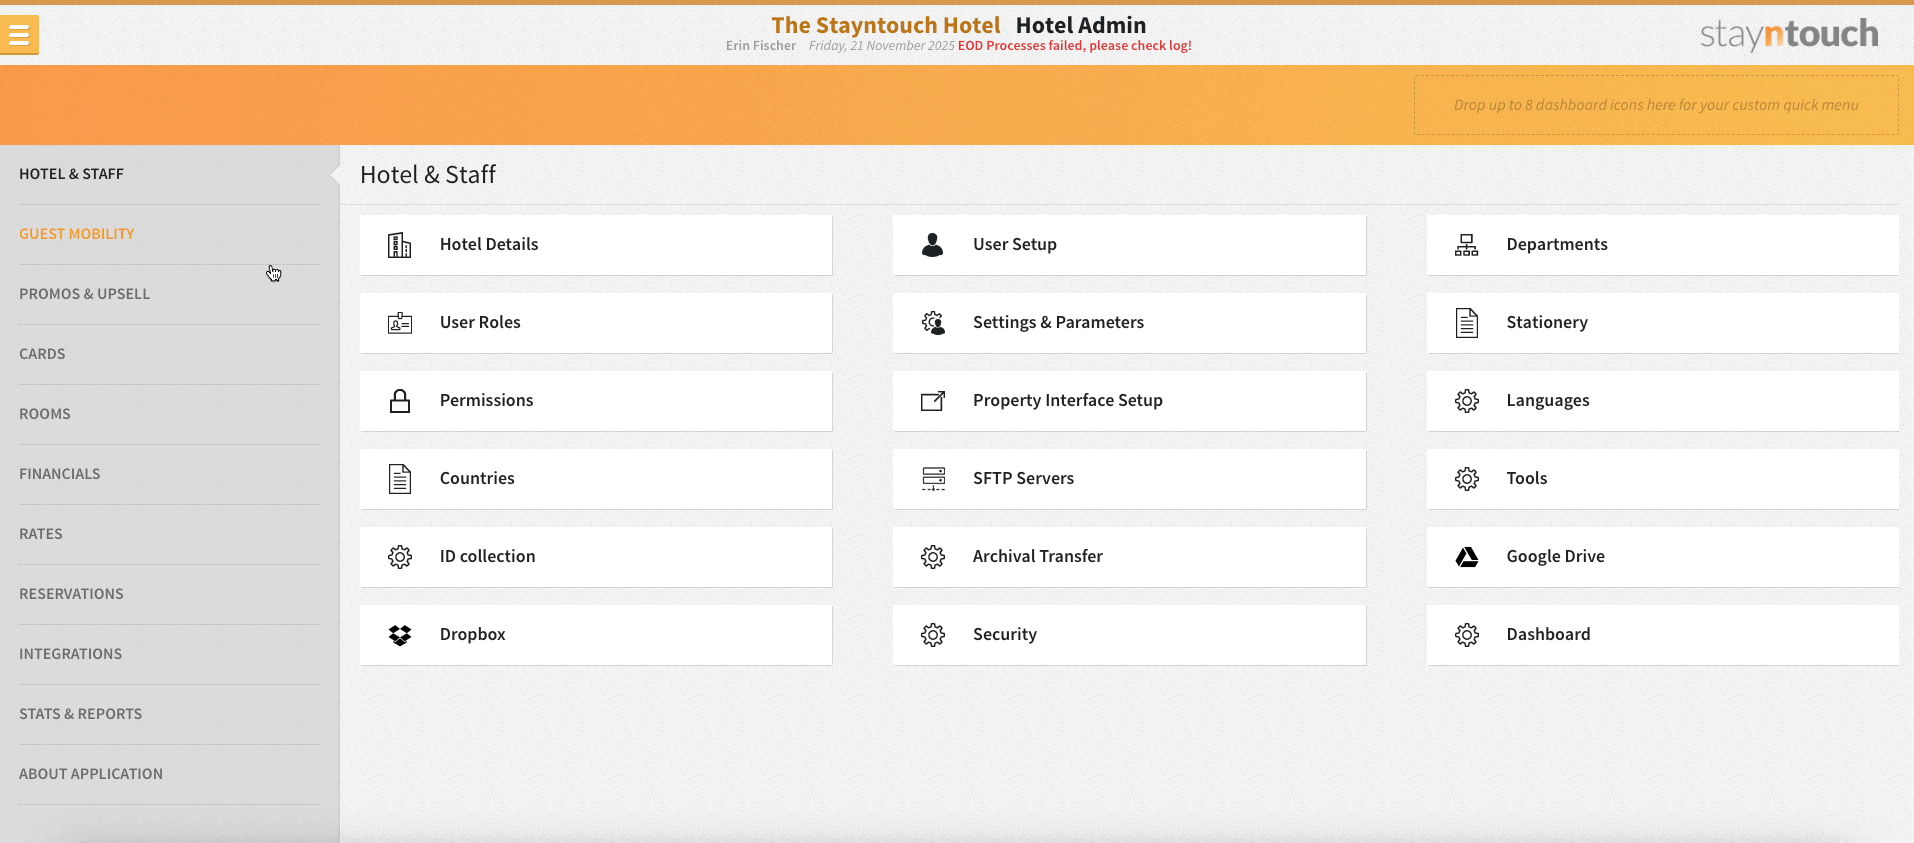Viewport: 1914px width, 843px height.
Task: Open the Security label
Action: pyautogui.click(x=1005, y=634)
